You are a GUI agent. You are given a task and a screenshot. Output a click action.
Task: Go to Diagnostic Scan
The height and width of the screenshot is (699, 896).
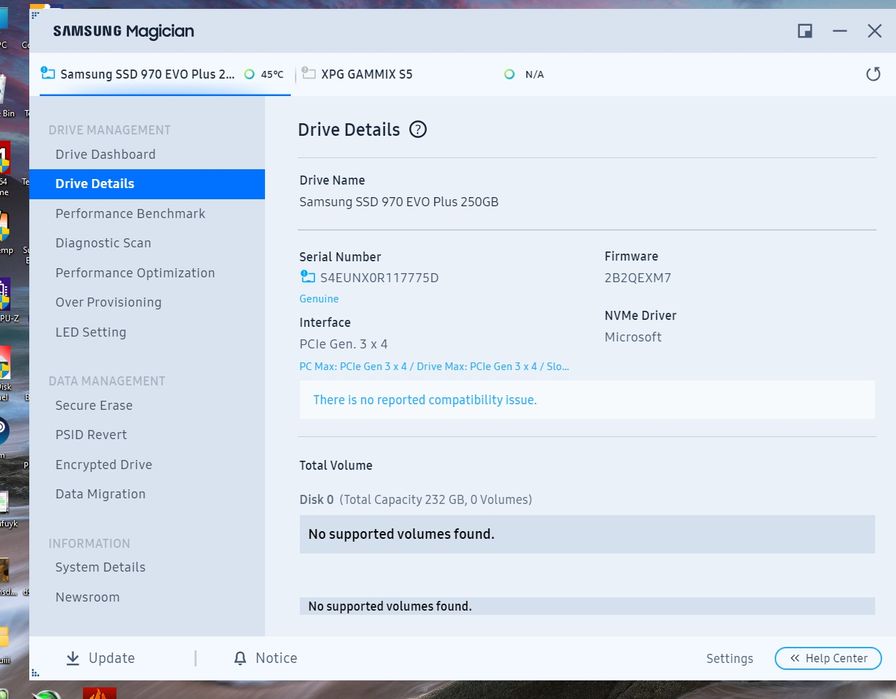point(103,243)
